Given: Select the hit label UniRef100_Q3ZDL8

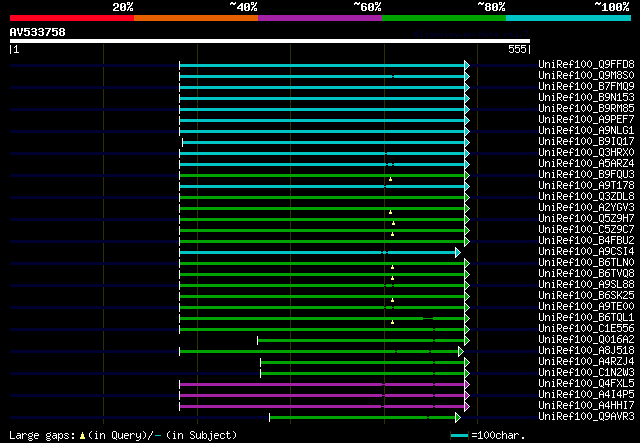Looking at the screenshot, I should tap(586, 196).
